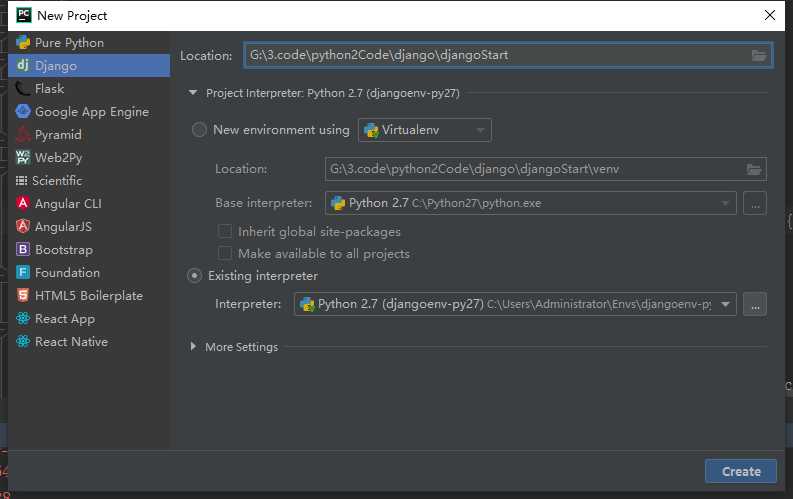
Task: Click the Create button
Action: [741, 471]
